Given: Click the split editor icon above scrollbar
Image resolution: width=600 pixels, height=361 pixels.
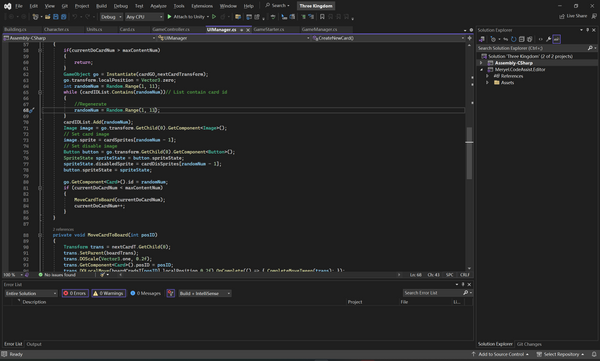Looking at the screenshot, I should coord(470,38).
